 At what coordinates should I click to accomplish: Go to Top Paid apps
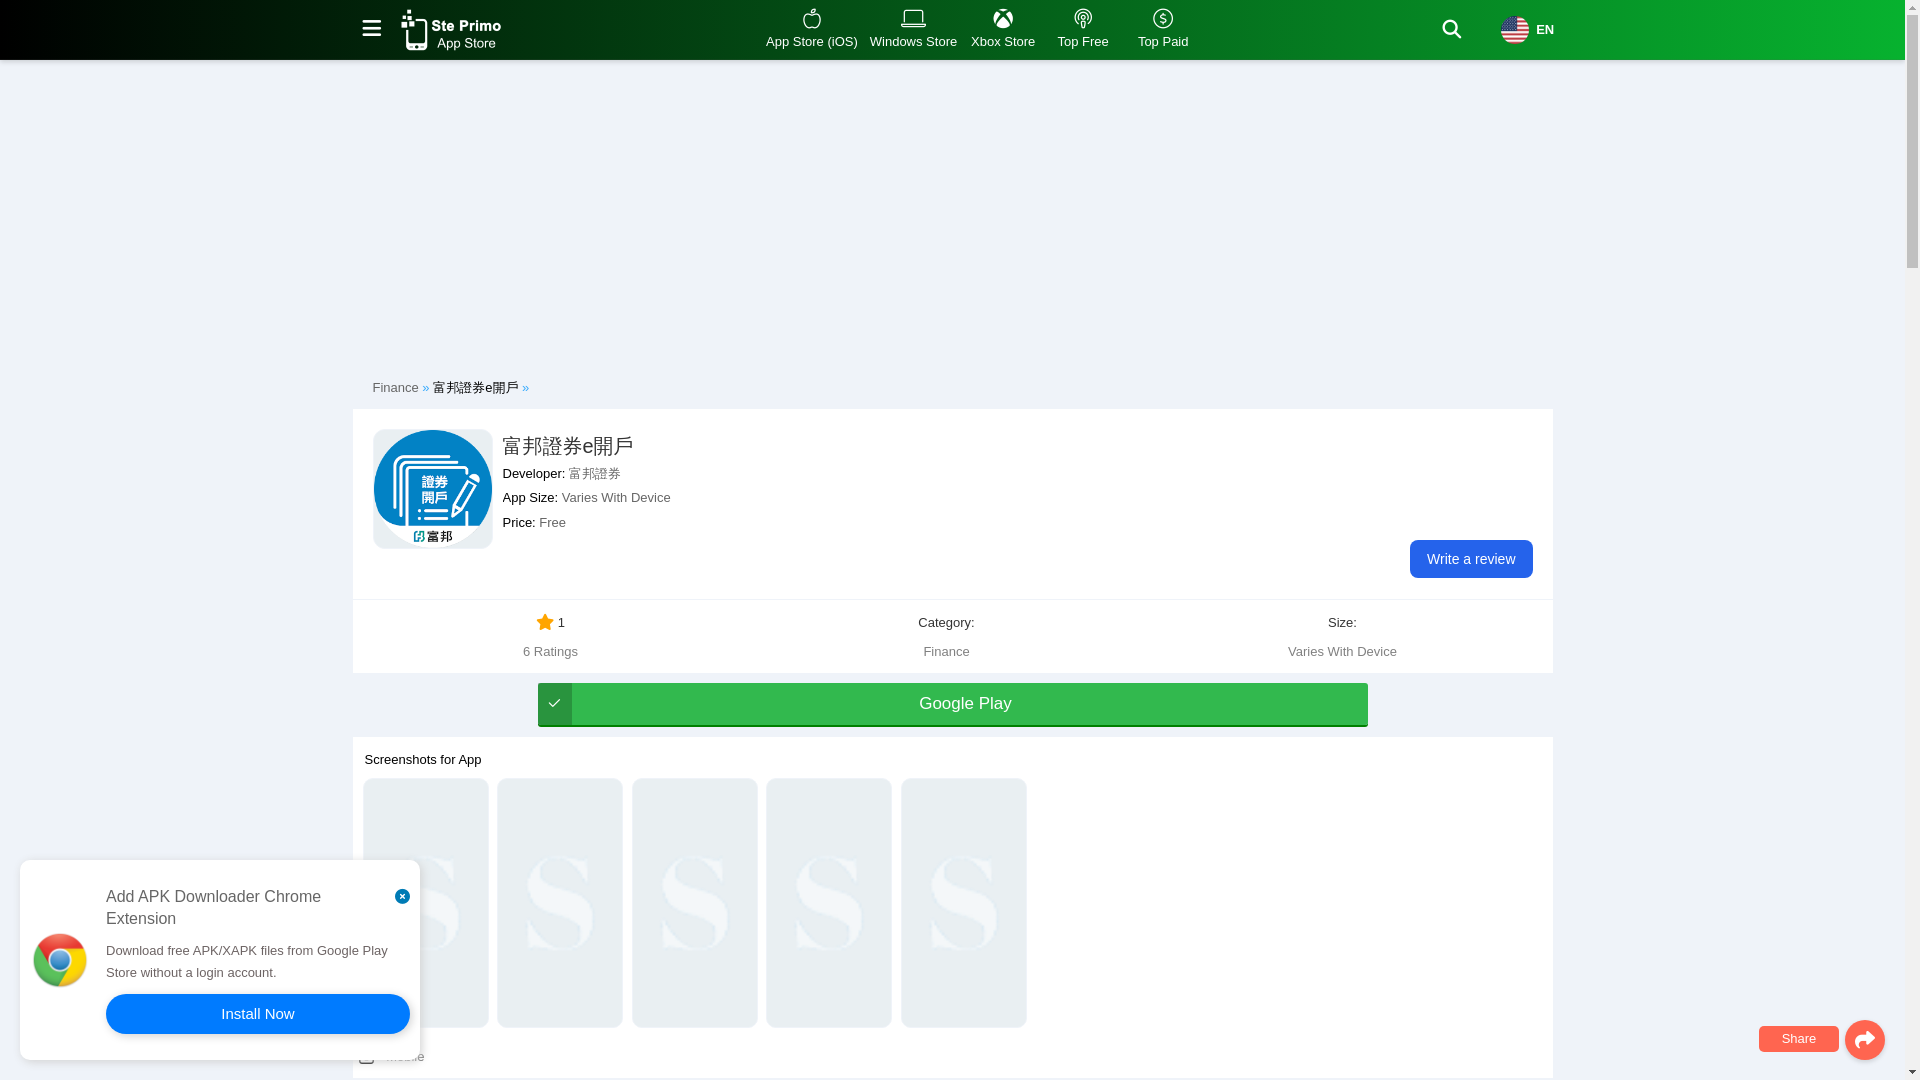tap(1162, 29)
